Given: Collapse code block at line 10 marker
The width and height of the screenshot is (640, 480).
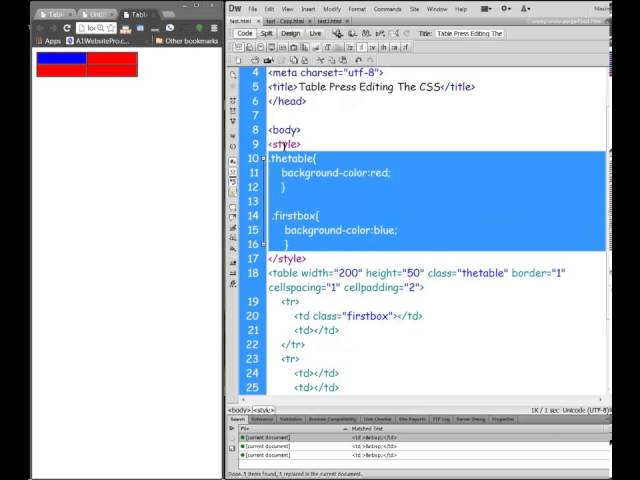Looking at the screenshot, I should pos(263,158).
